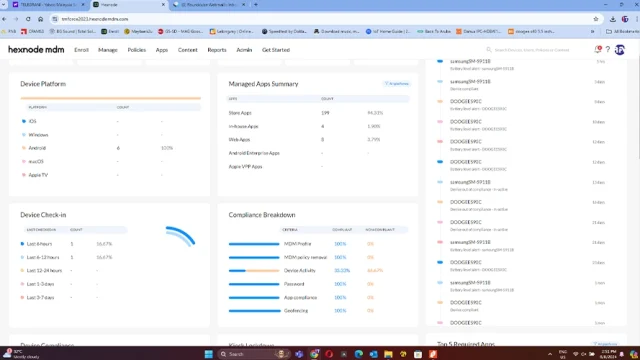Open the Admin menu
The image size is (640, 360).
click(x=244, y=50)
